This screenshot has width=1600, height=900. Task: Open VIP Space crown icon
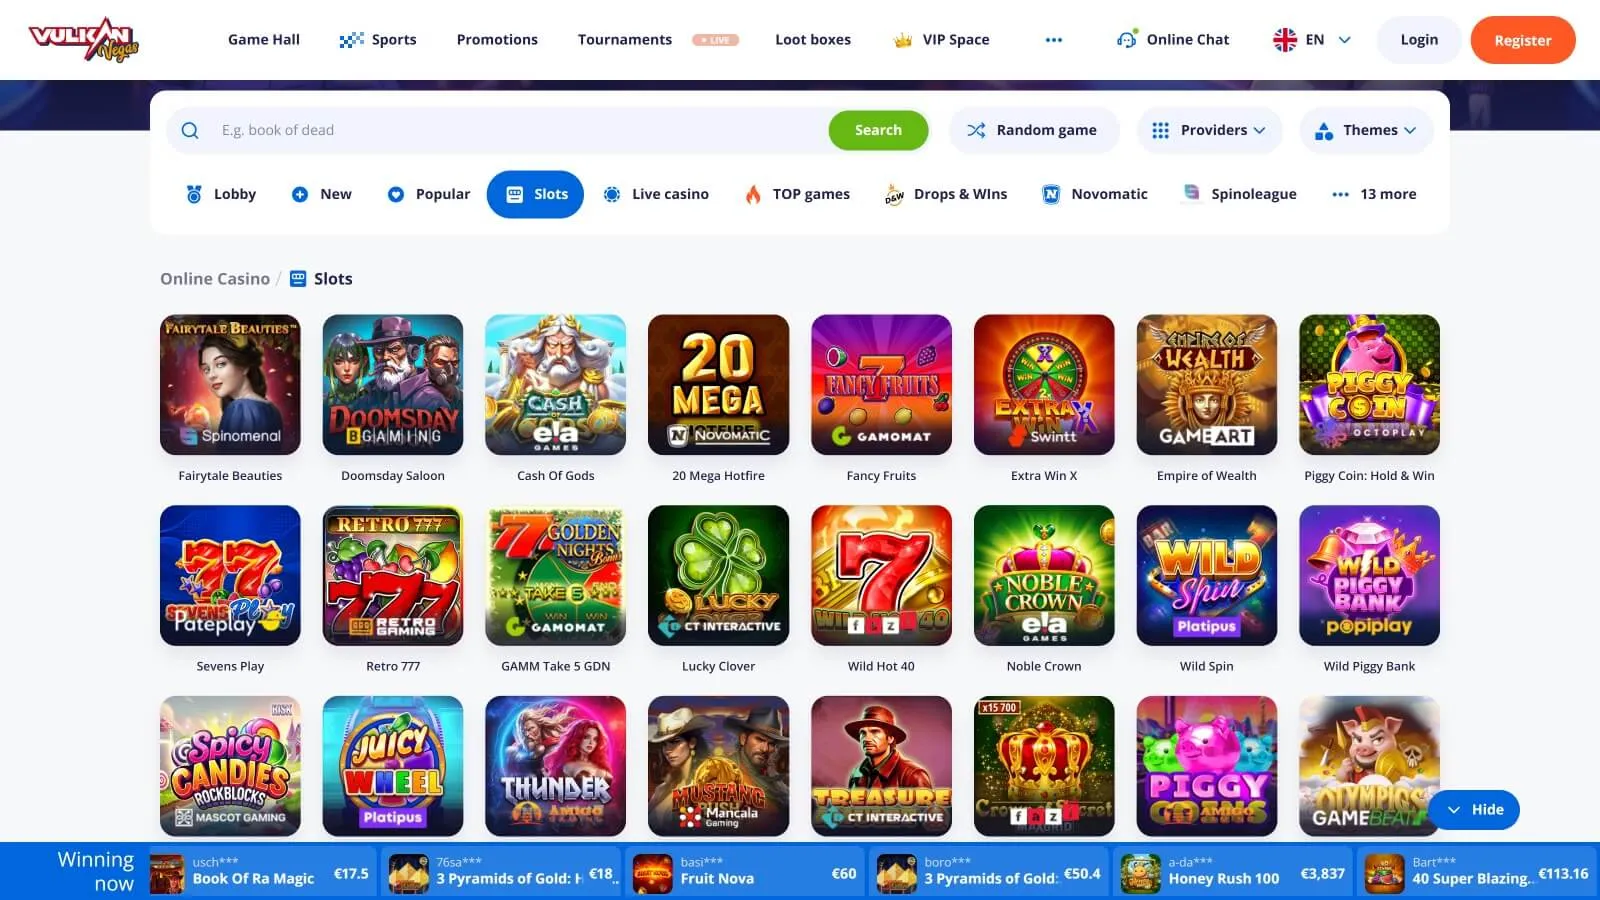903,40
